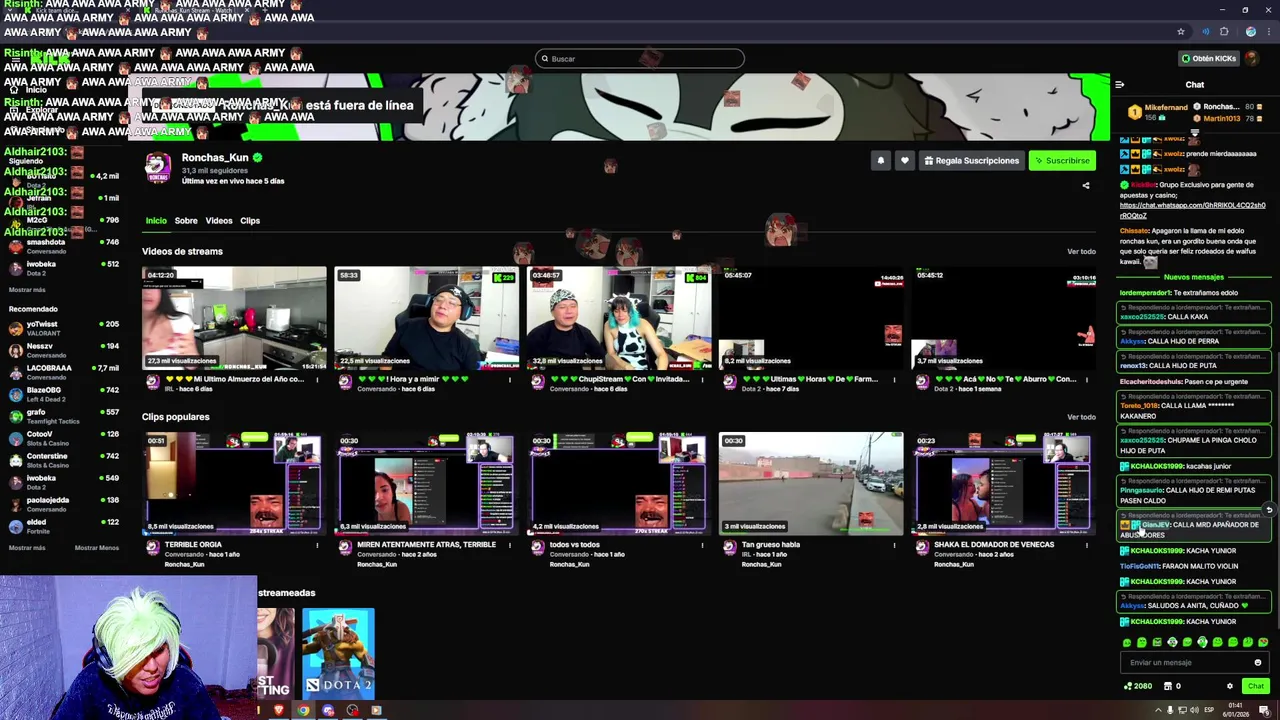Open options menu of Hora y a mimir video
The height and width of the screenshot is (720, 1280).
(509, 380)
